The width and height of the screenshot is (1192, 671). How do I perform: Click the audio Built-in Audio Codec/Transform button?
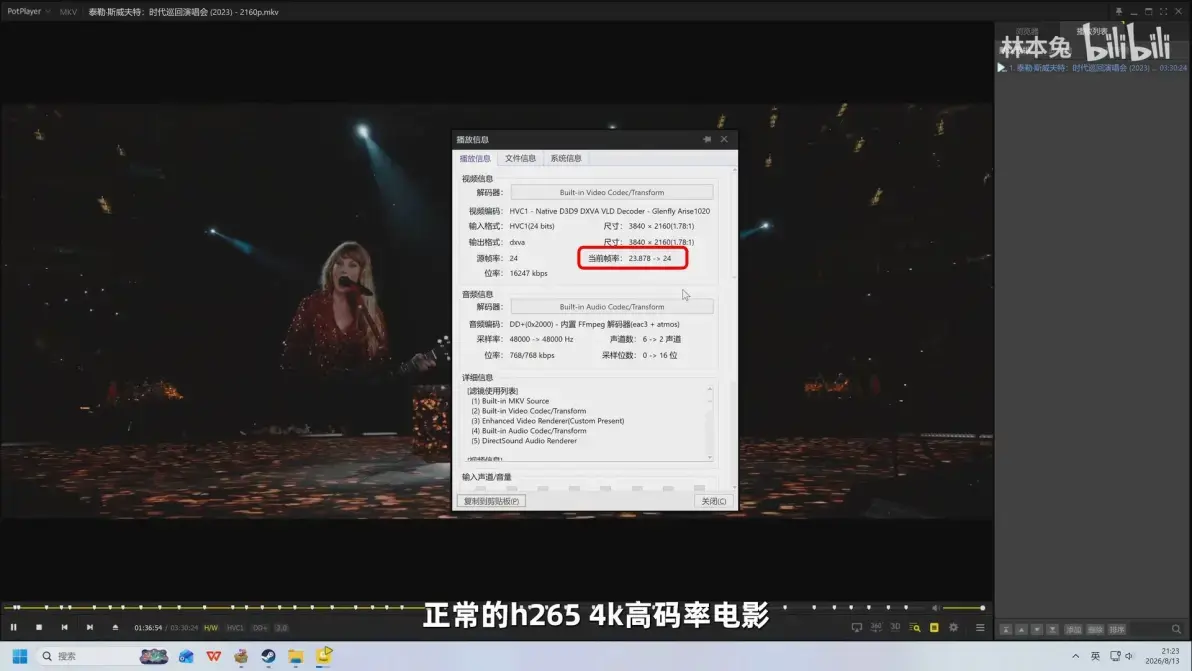612,307
